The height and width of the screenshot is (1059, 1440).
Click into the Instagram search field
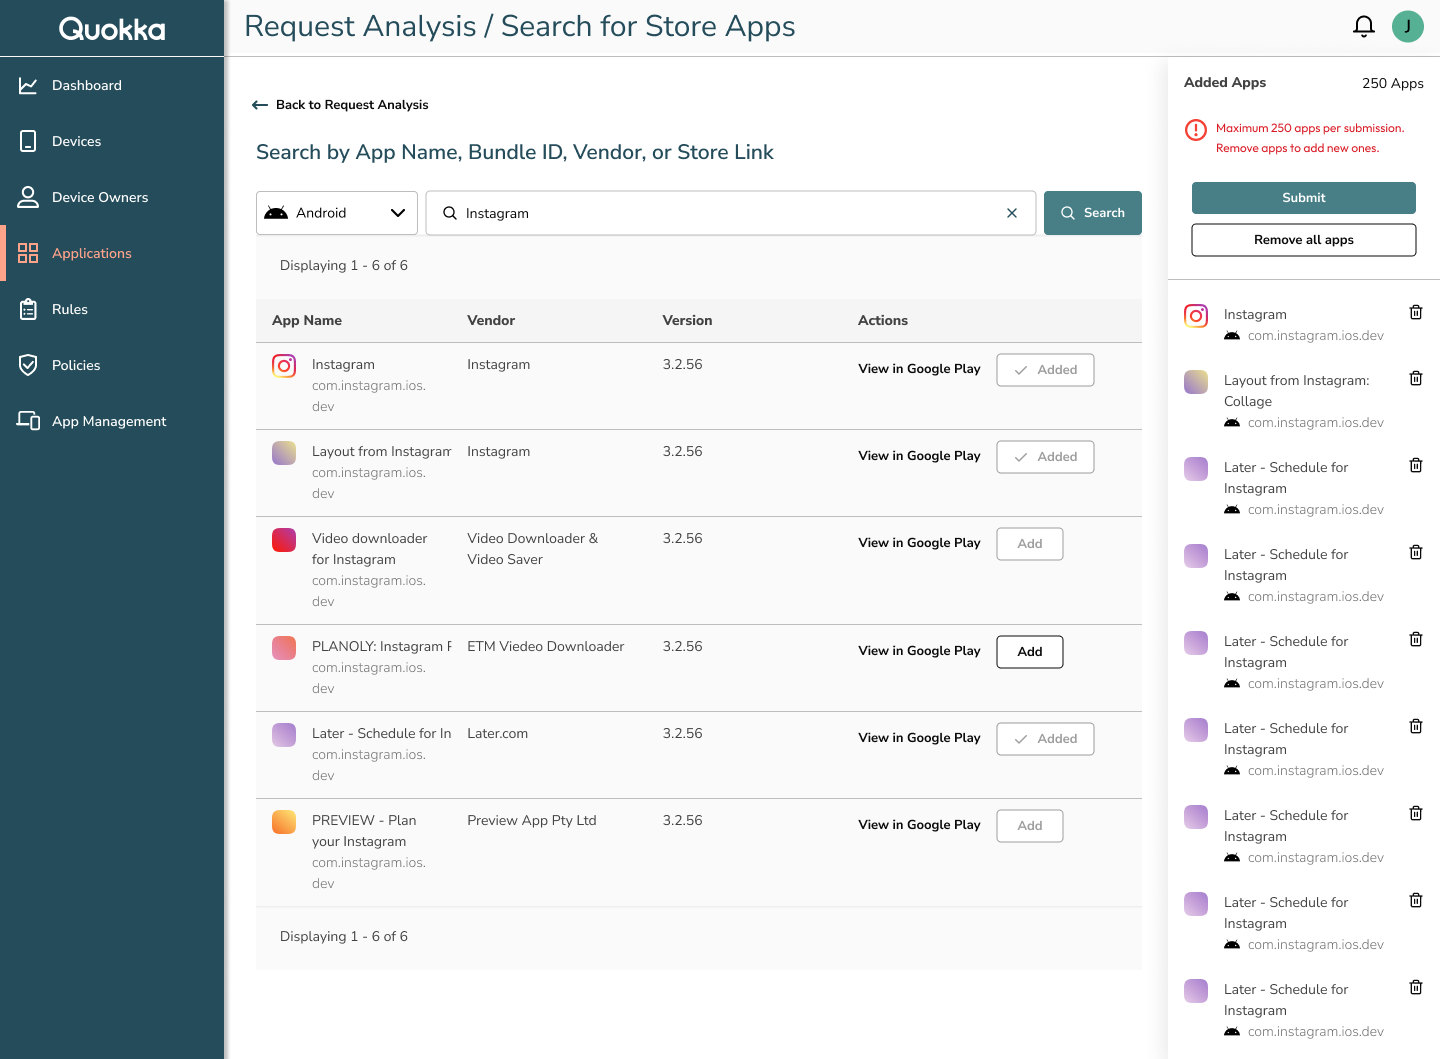(730, 213)
